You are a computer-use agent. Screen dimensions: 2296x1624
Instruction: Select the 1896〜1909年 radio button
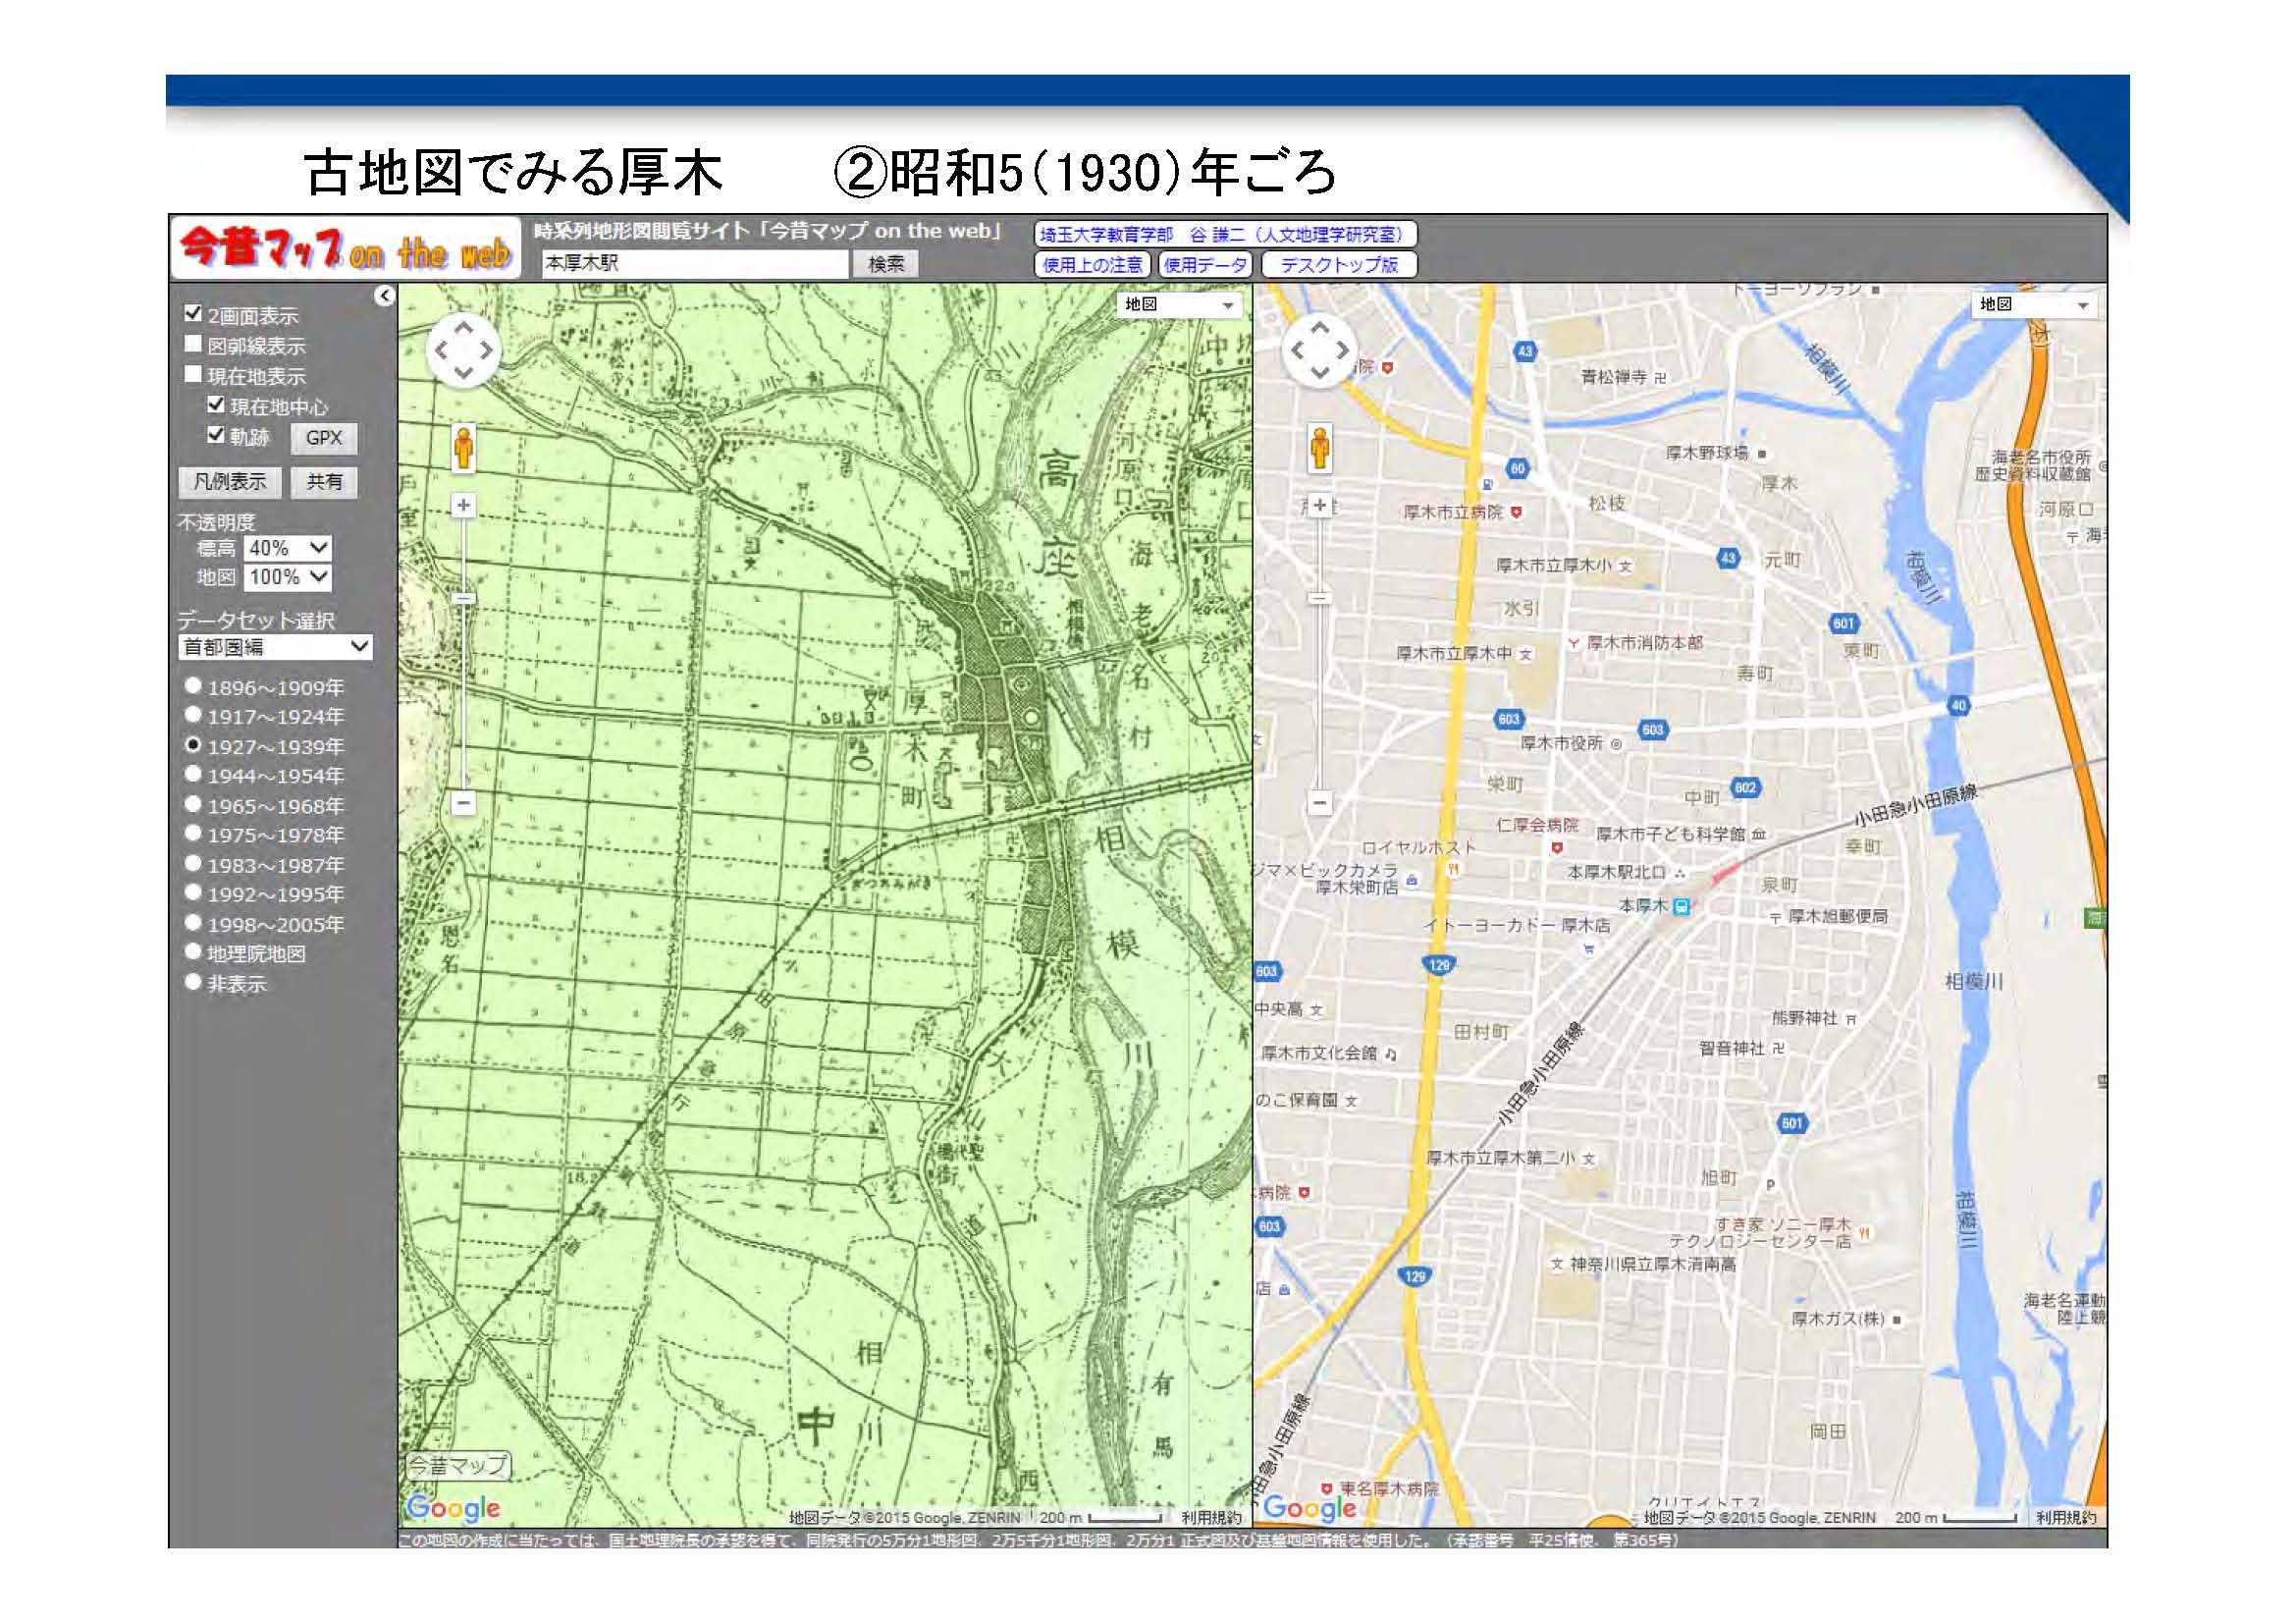(193, 686)
